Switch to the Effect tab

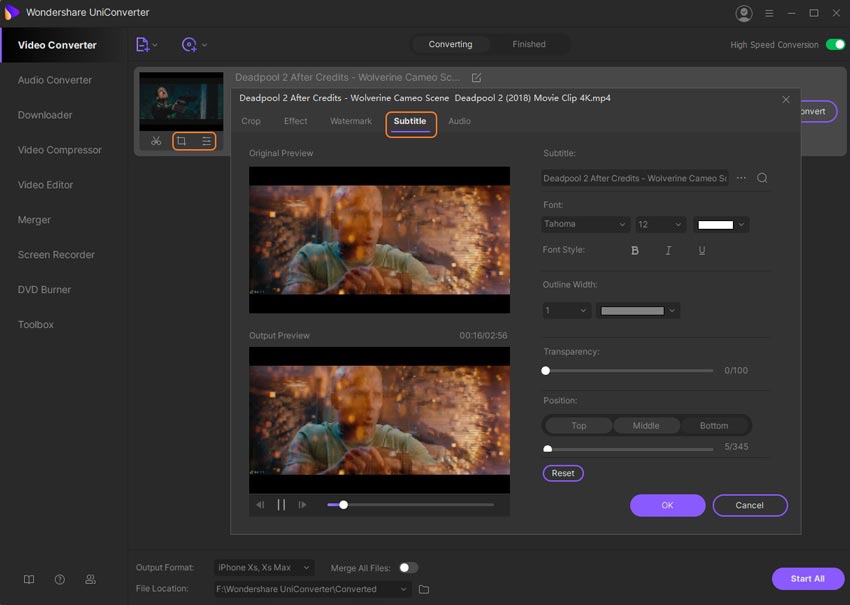295,121
